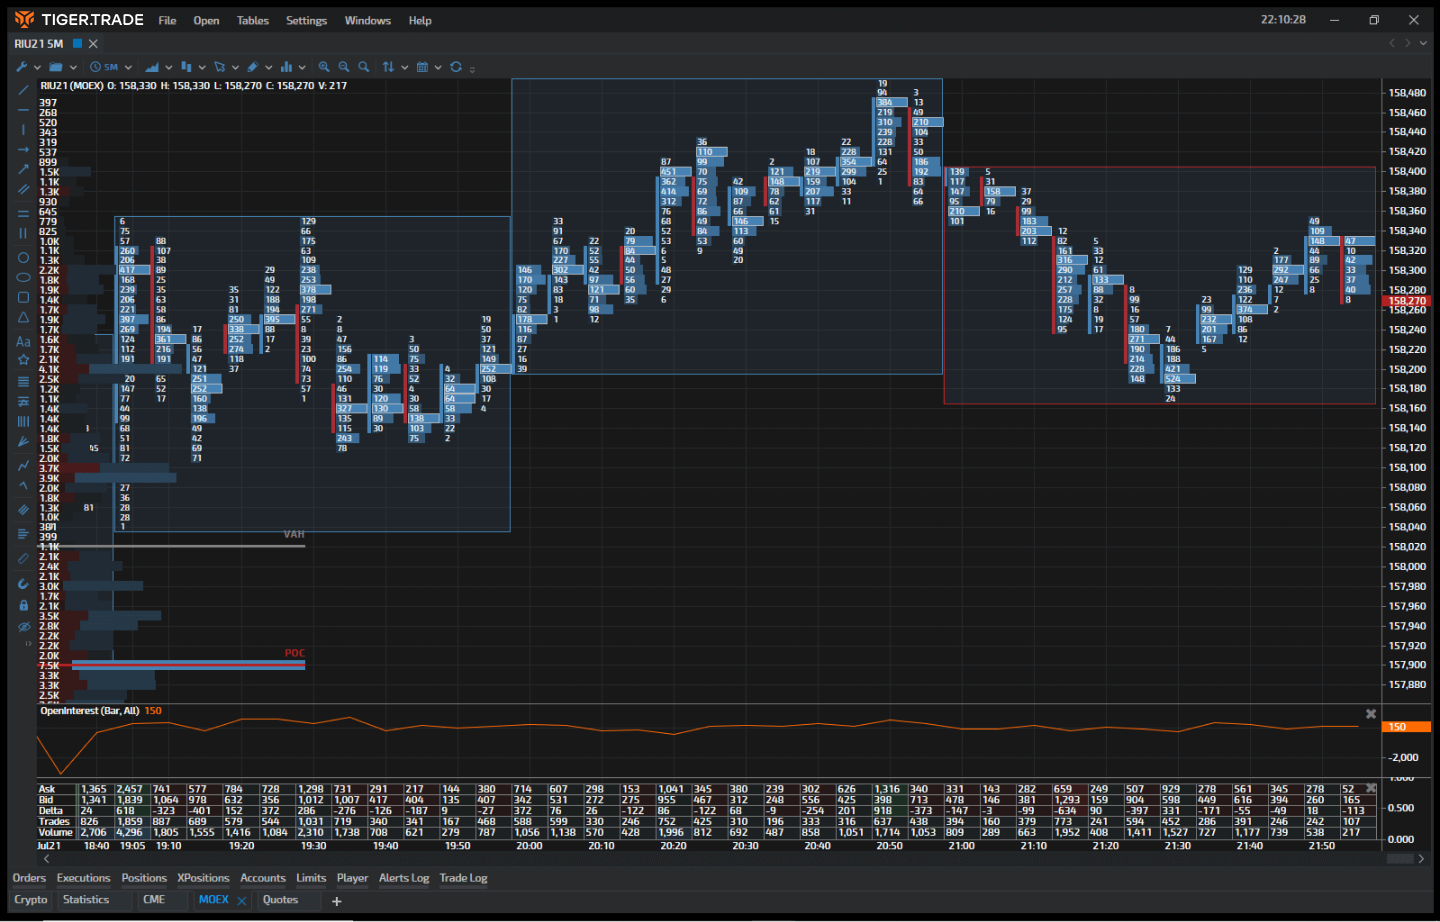Screen dimensions: 1440x922
Task: Switch to the Statistics tab
Action: pyautogui.click(x=88, y=899)
